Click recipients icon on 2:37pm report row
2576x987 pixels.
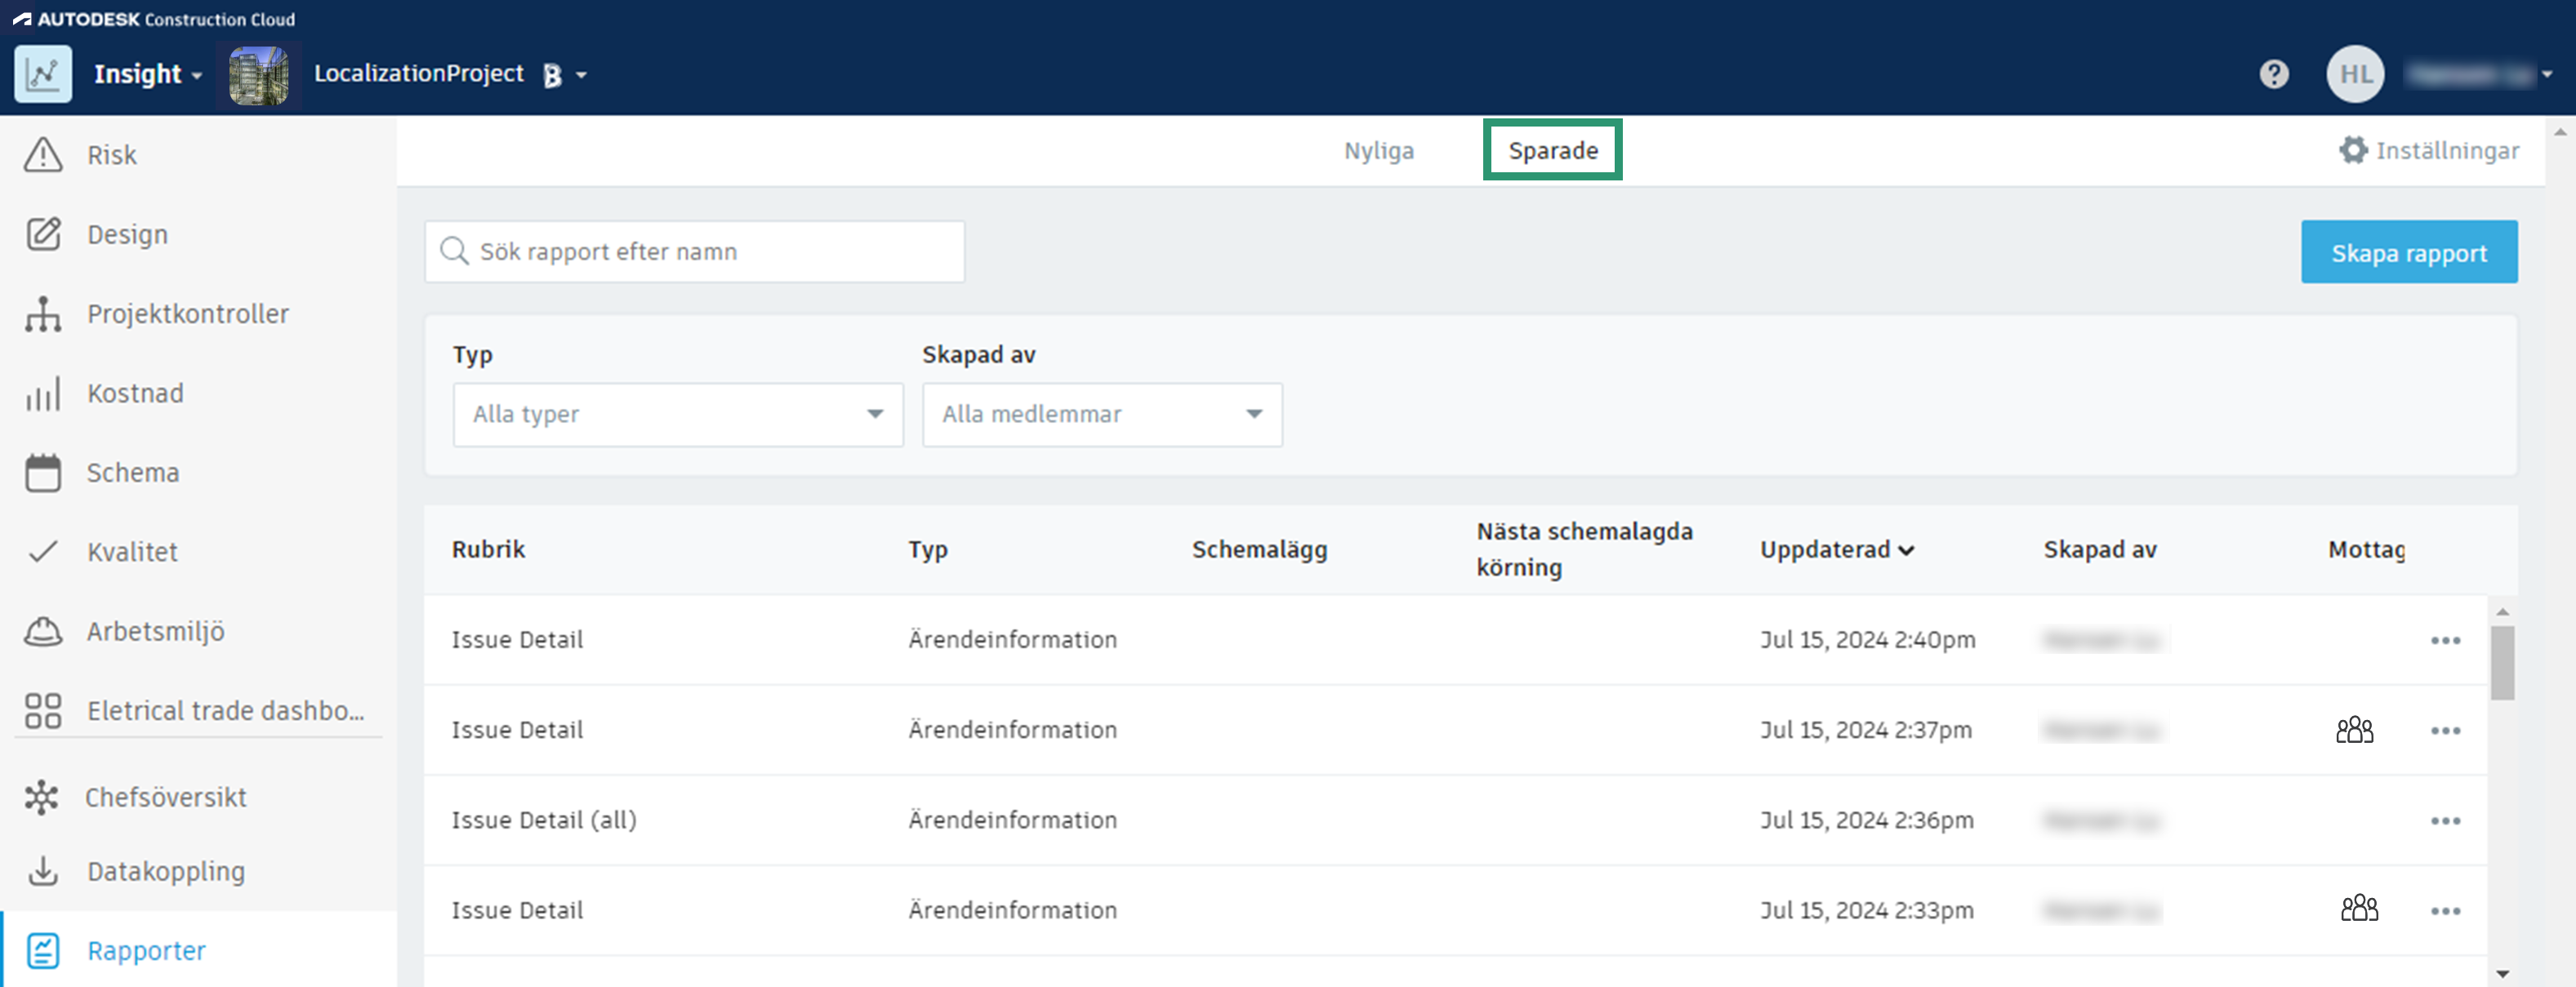click(x=2353, y=730)
